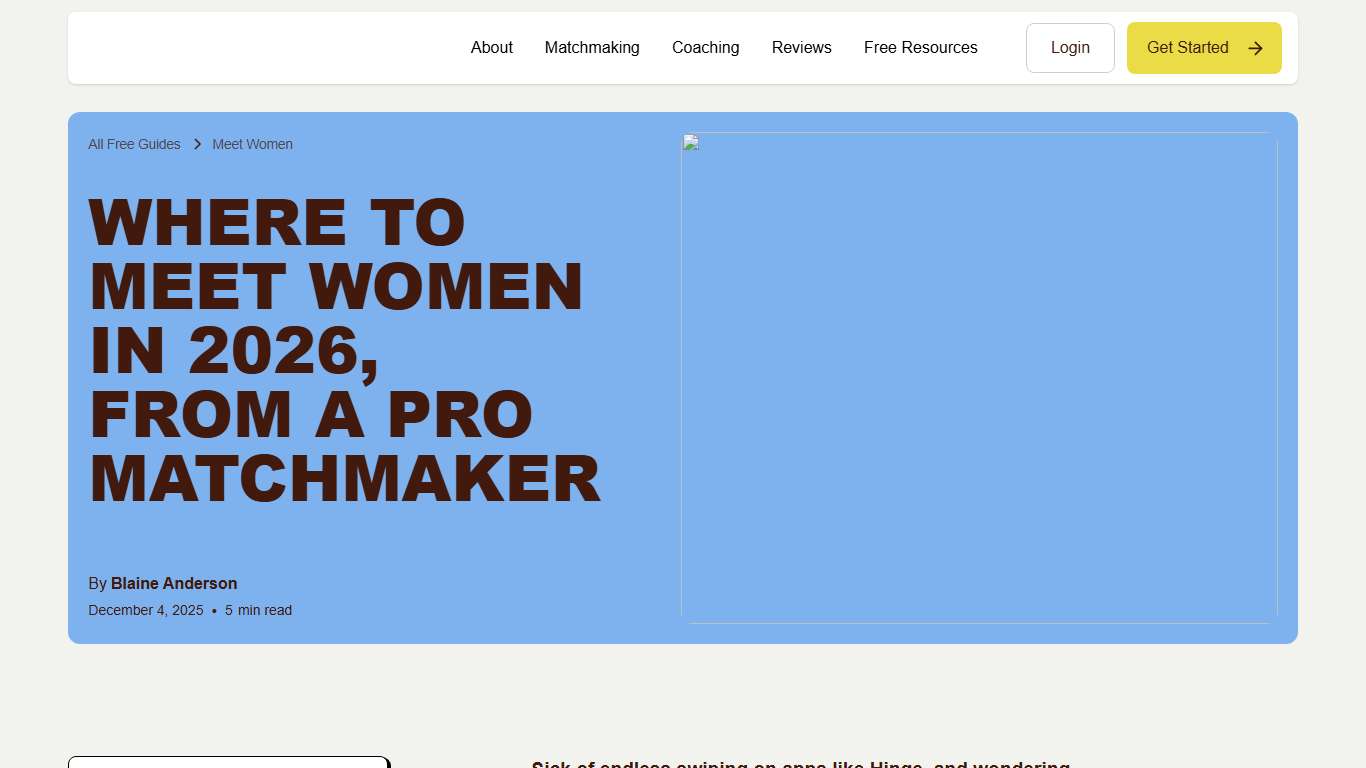
Task: Select Coaching in the top navigation
Action: pos(706,47)
